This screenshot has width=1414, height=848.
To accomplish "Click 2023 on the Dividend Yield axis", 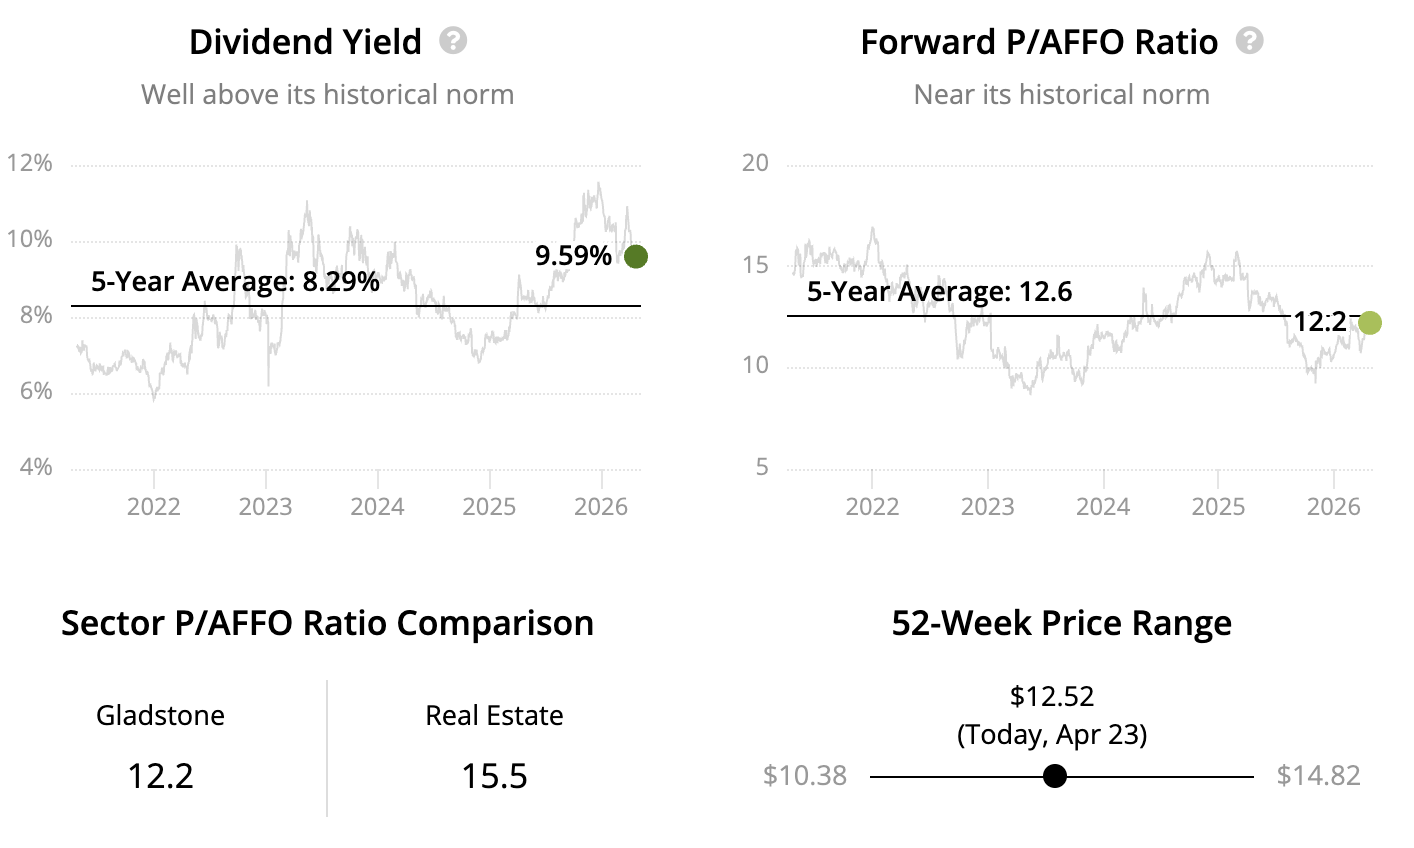I will click(x=265, y=506).
